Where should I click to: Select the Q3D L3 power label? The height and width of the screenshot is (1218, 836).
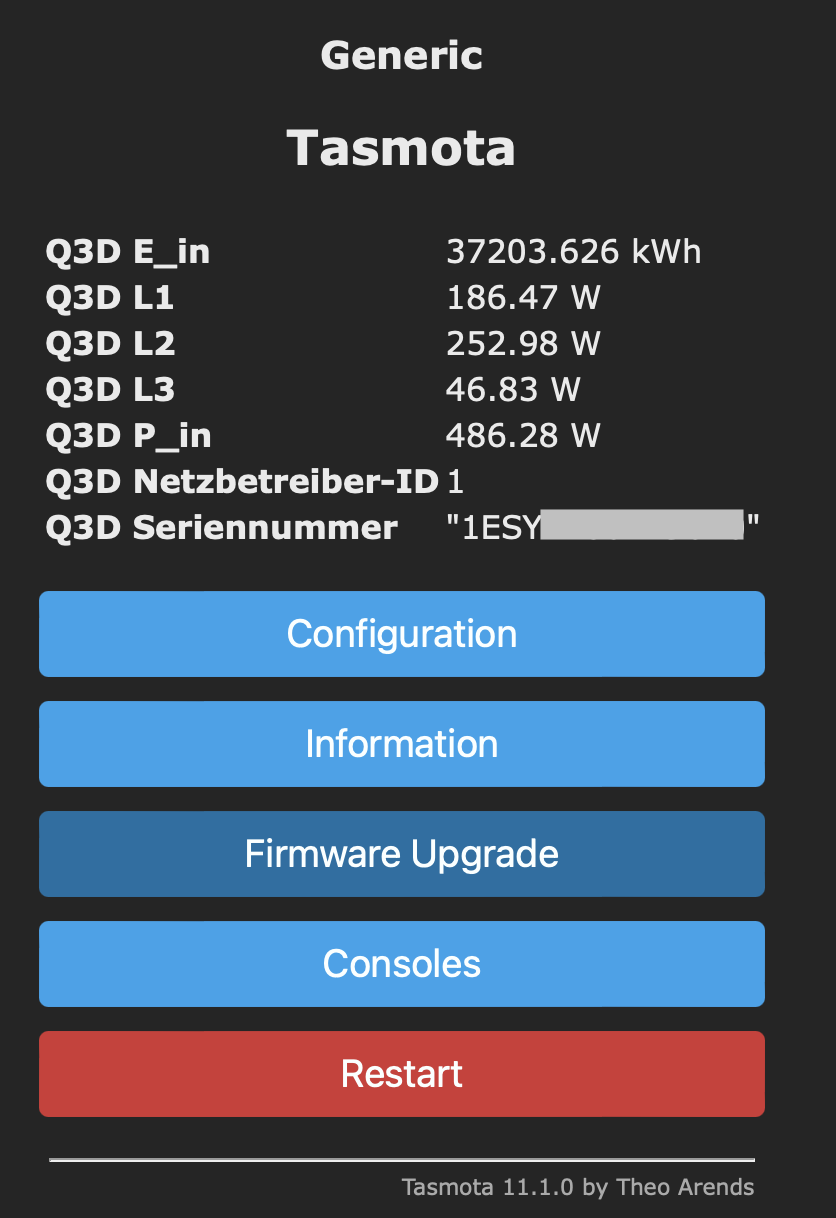coord(110,389)
